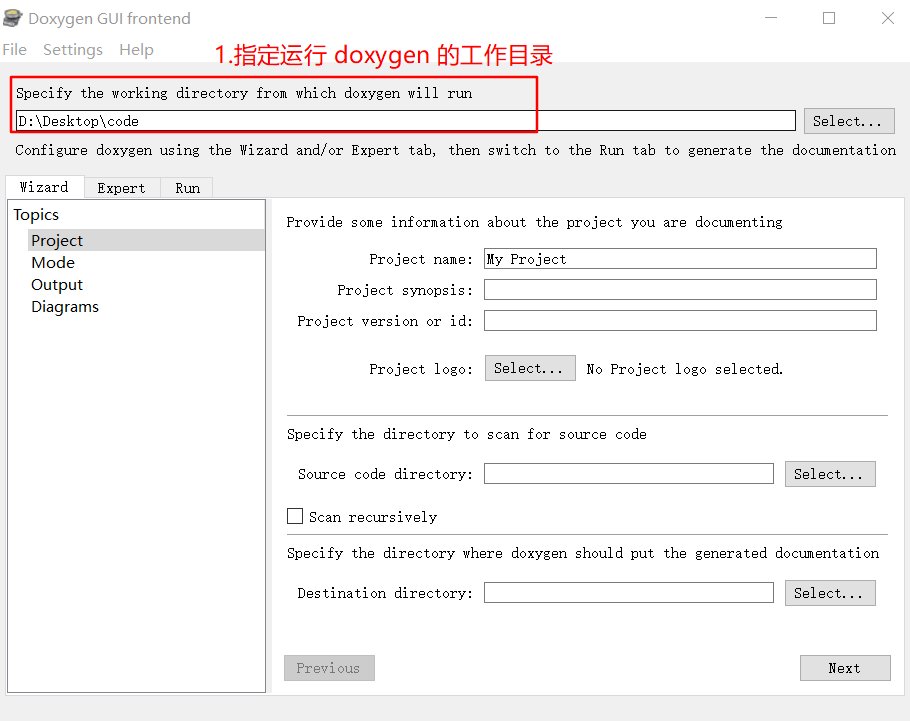Click Select button for Project logo

click(x=530, y=368)
